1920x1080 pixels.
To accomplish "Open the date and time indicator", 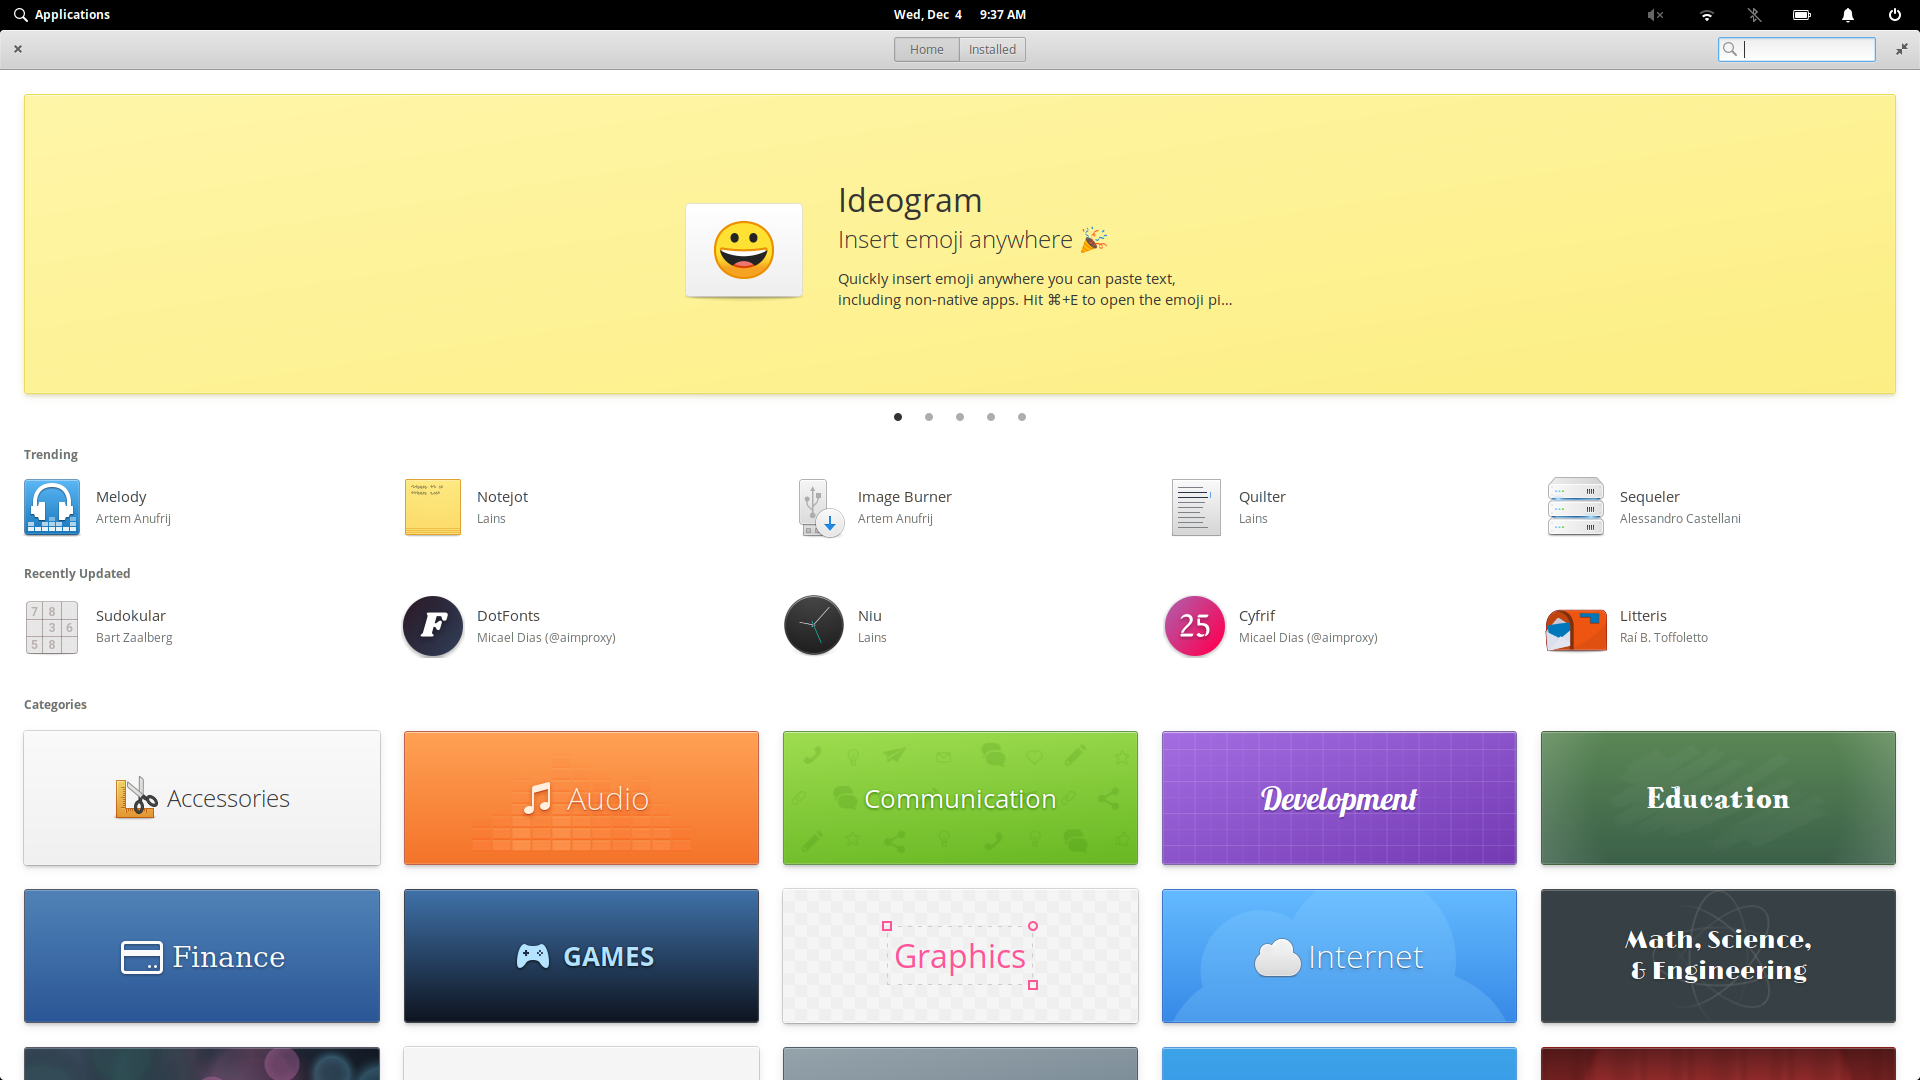I will pos(960,15).
